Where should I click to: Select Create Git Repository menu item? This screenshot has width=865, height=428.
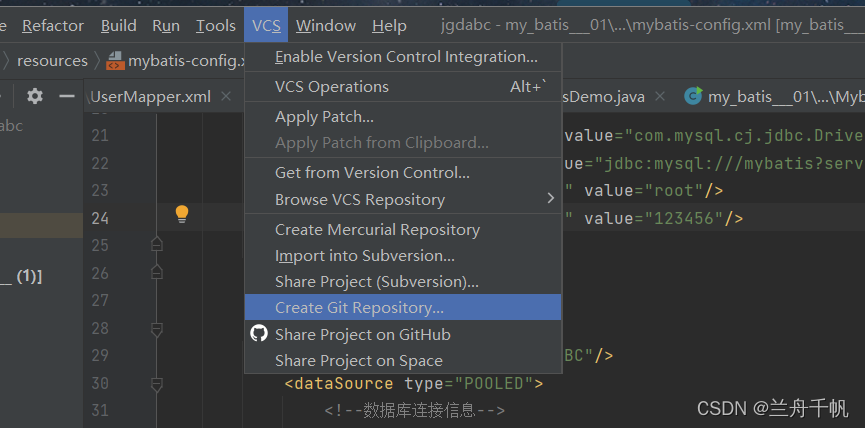coord(359,308)
